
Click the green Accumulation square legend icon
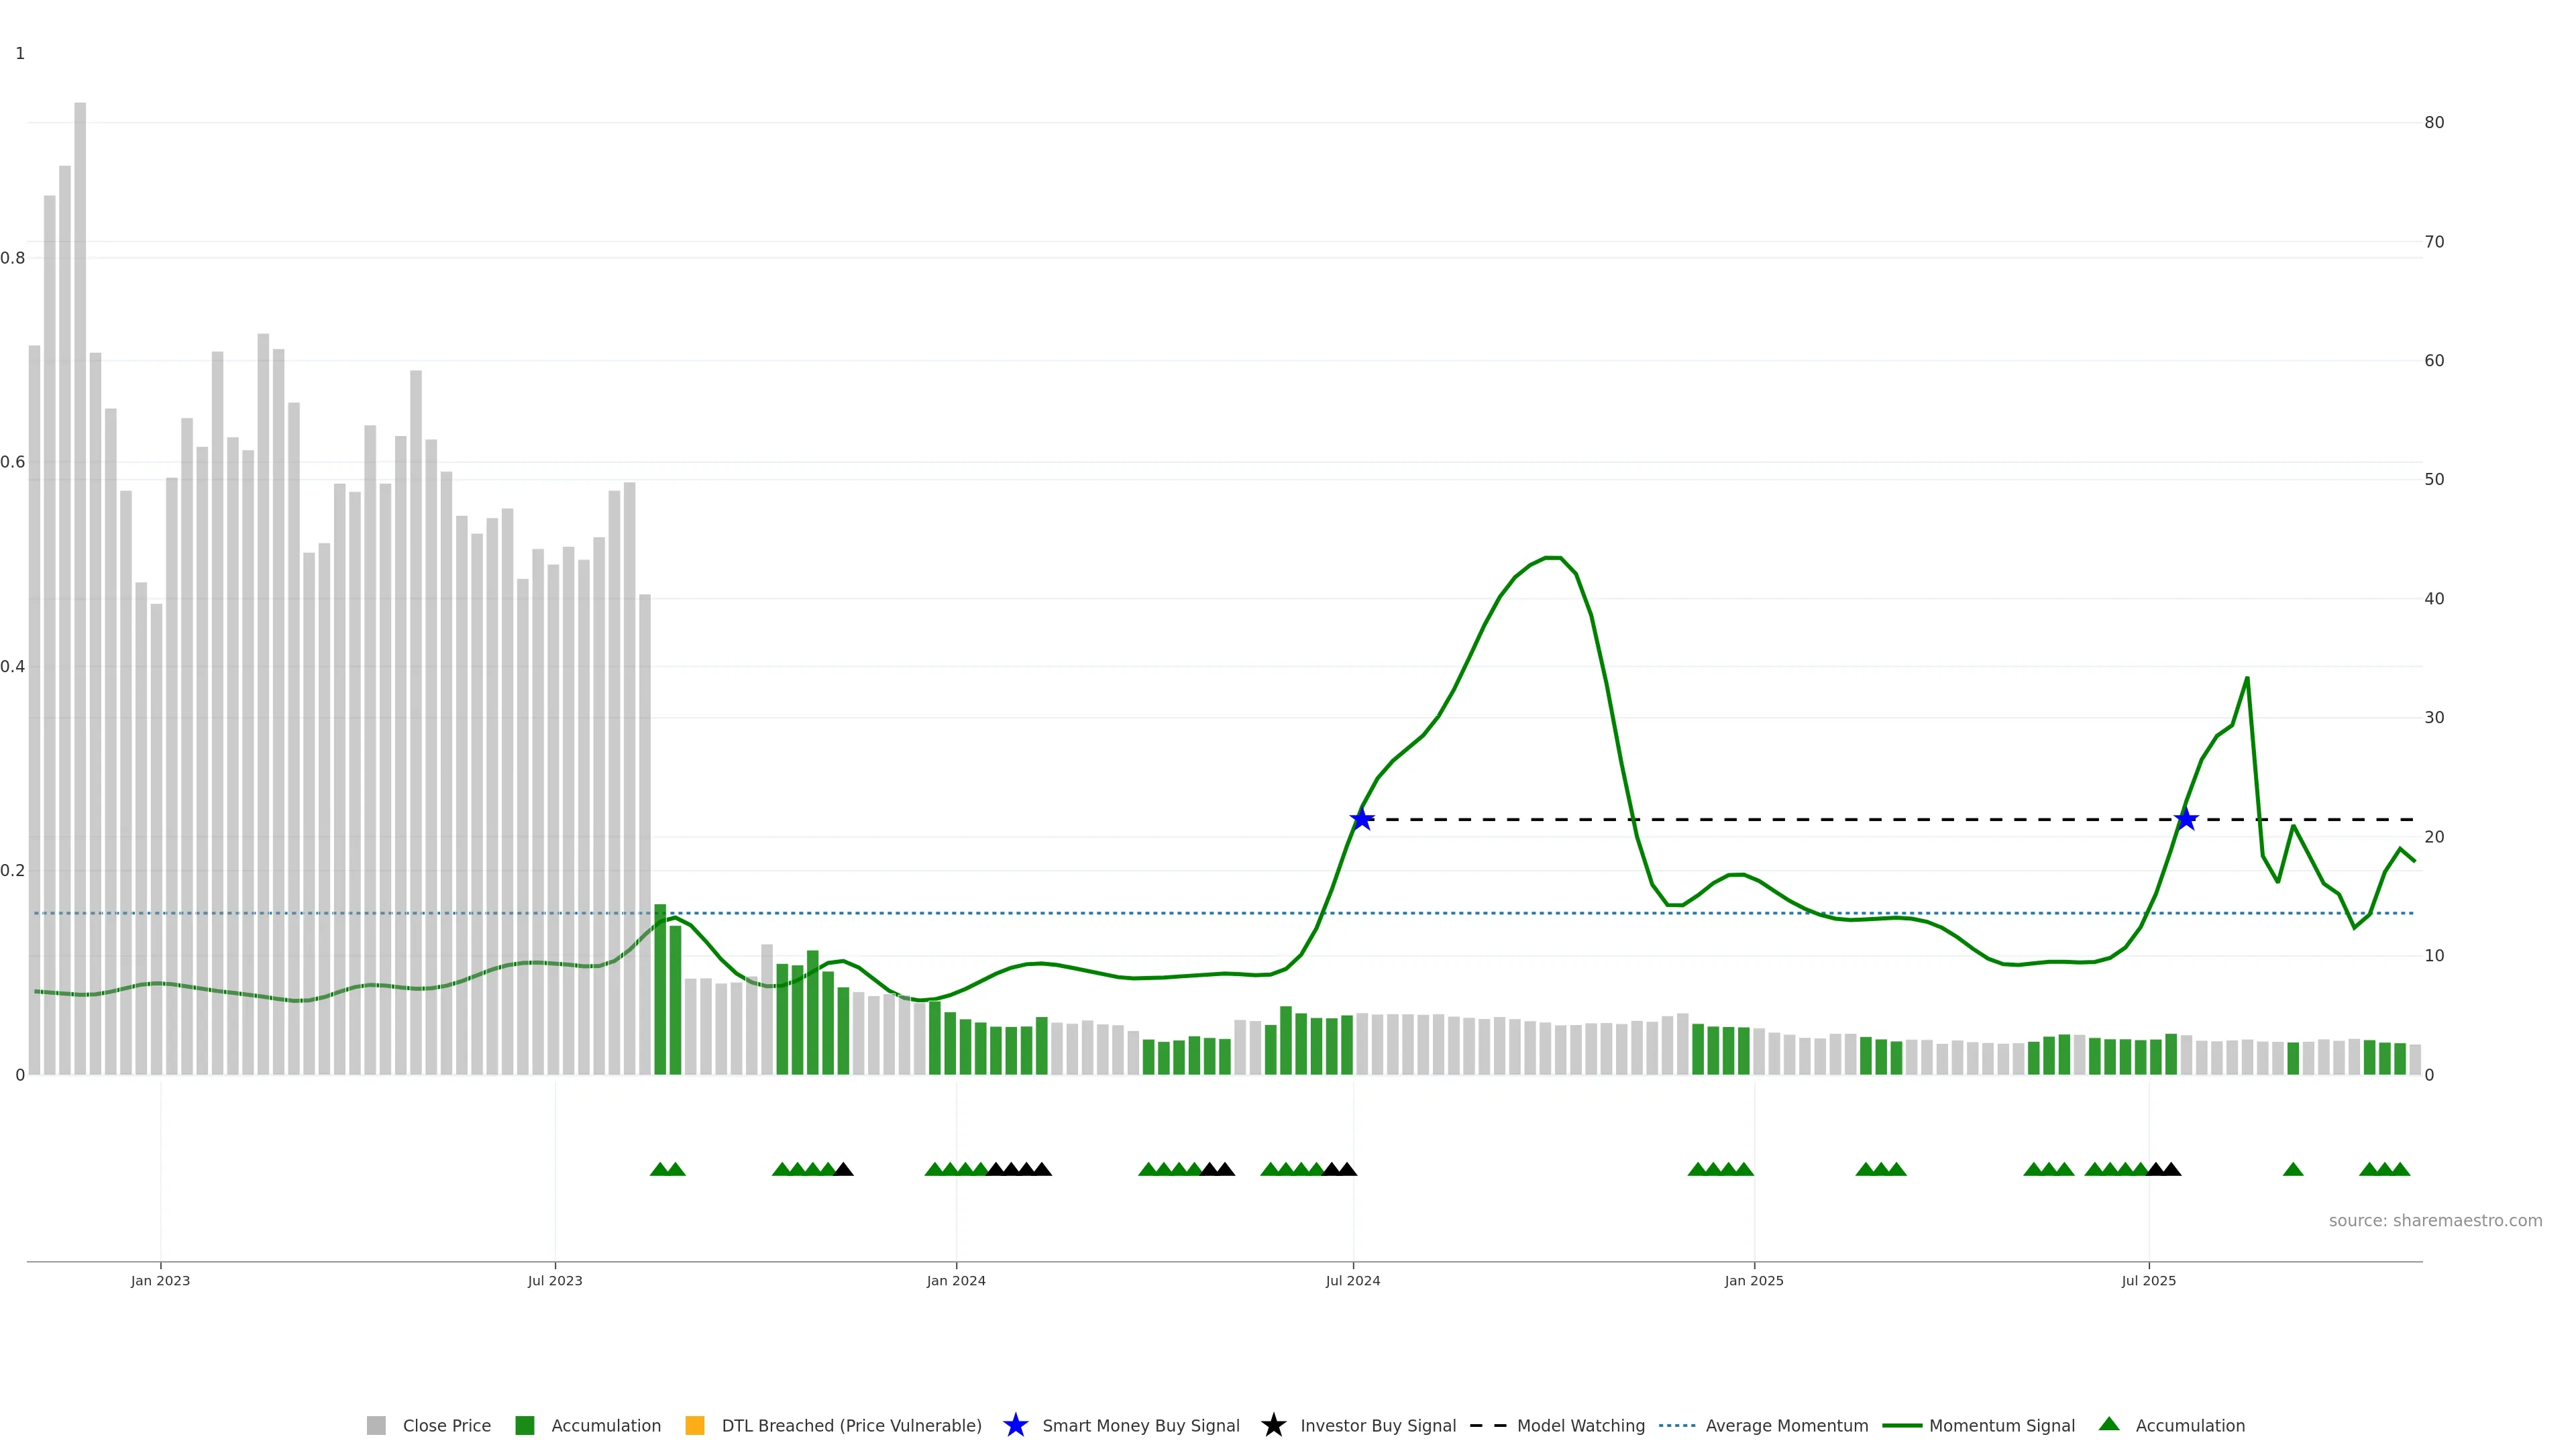pyautogui.click(x=524, y=1425)
